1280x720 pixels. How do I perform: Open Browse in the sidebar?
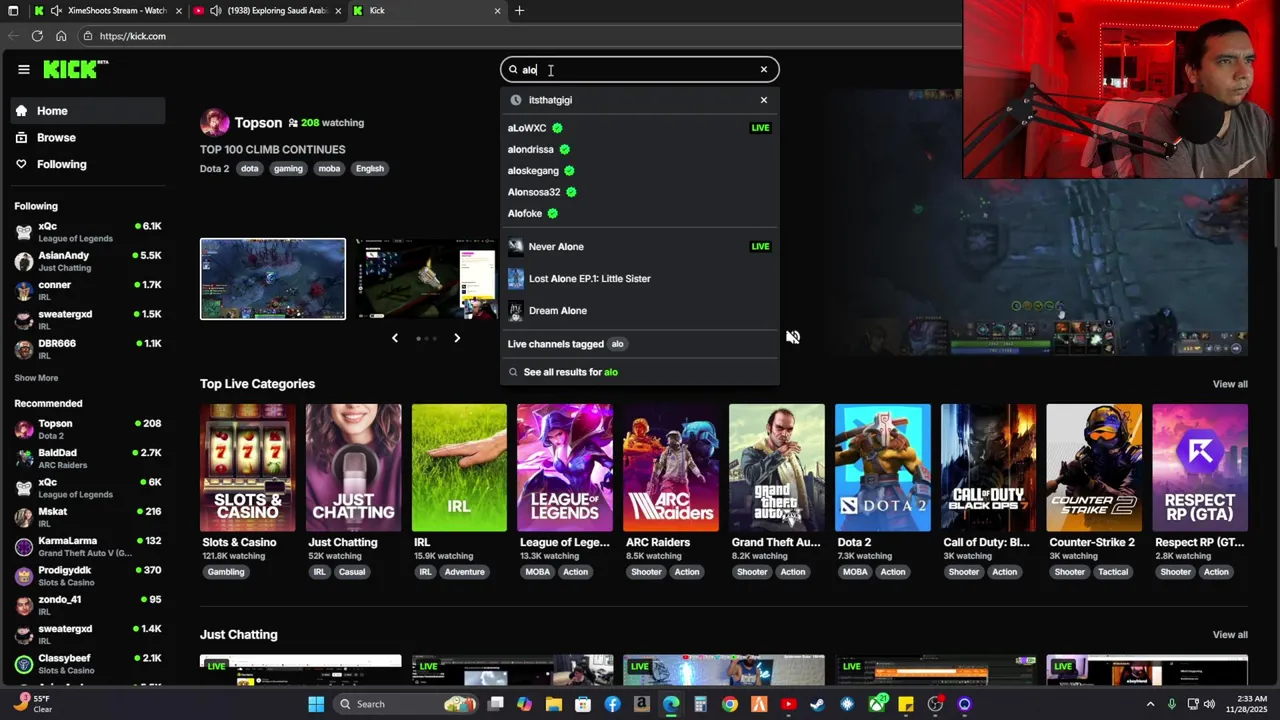[x=87, y=137]
